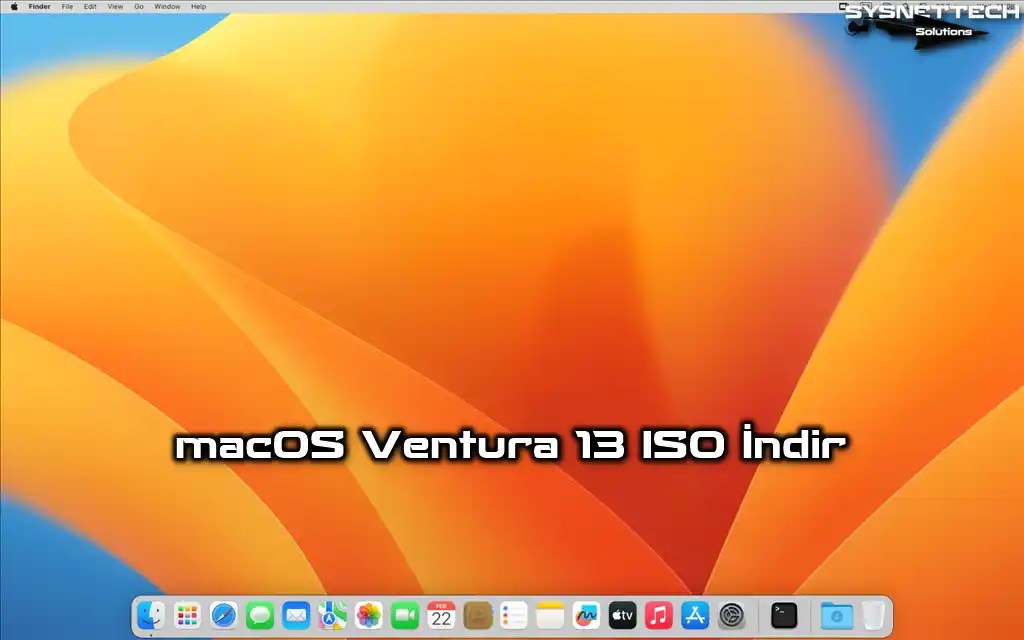1024x640 pixels.
Task: Open the Notes app
Action: click(x=550, y=615)
